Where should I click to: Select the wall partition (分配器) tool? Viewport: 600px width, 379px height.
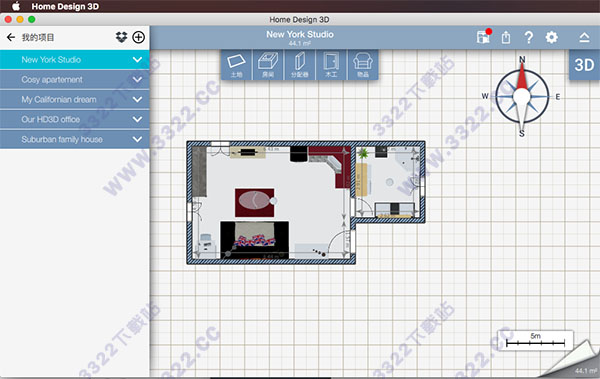300,65
